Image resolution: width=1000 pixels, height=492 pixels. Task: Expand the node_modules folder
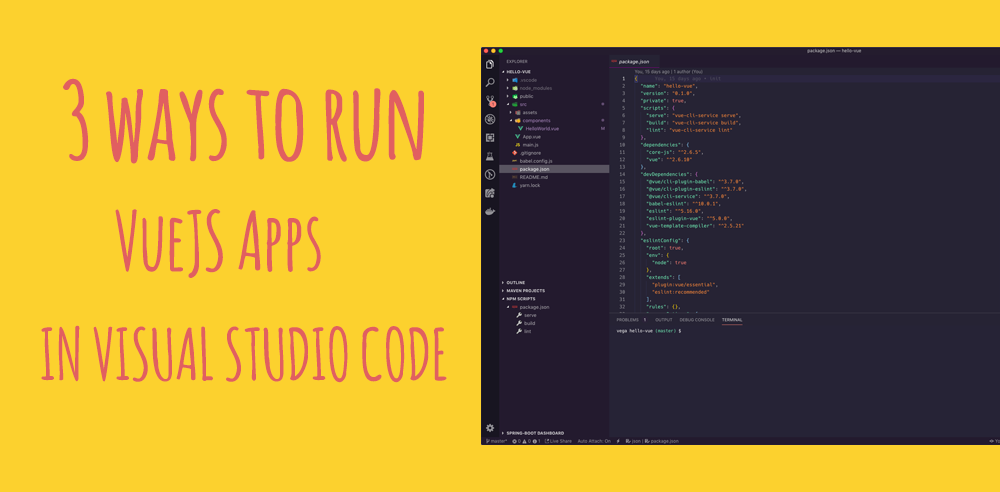point(537,88)
